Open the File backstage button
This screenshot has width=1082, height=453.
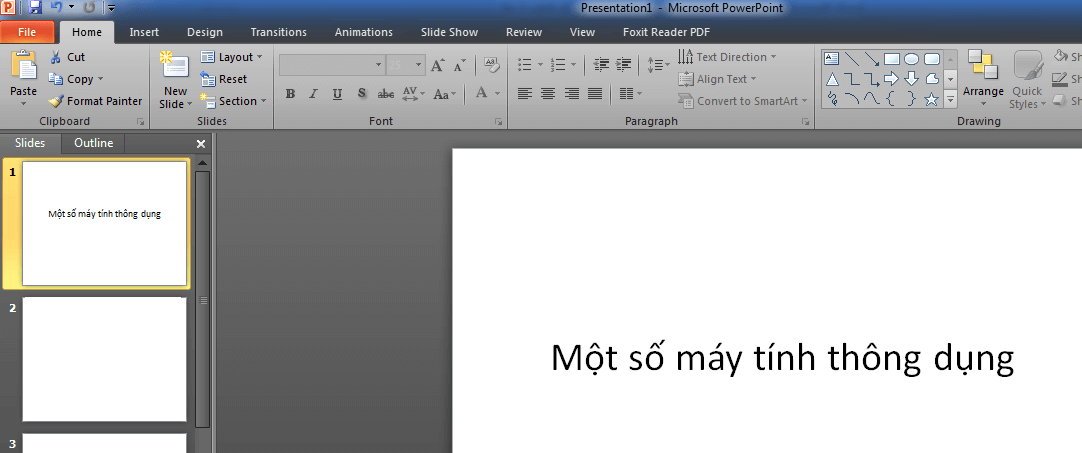[x=27, y=32]
